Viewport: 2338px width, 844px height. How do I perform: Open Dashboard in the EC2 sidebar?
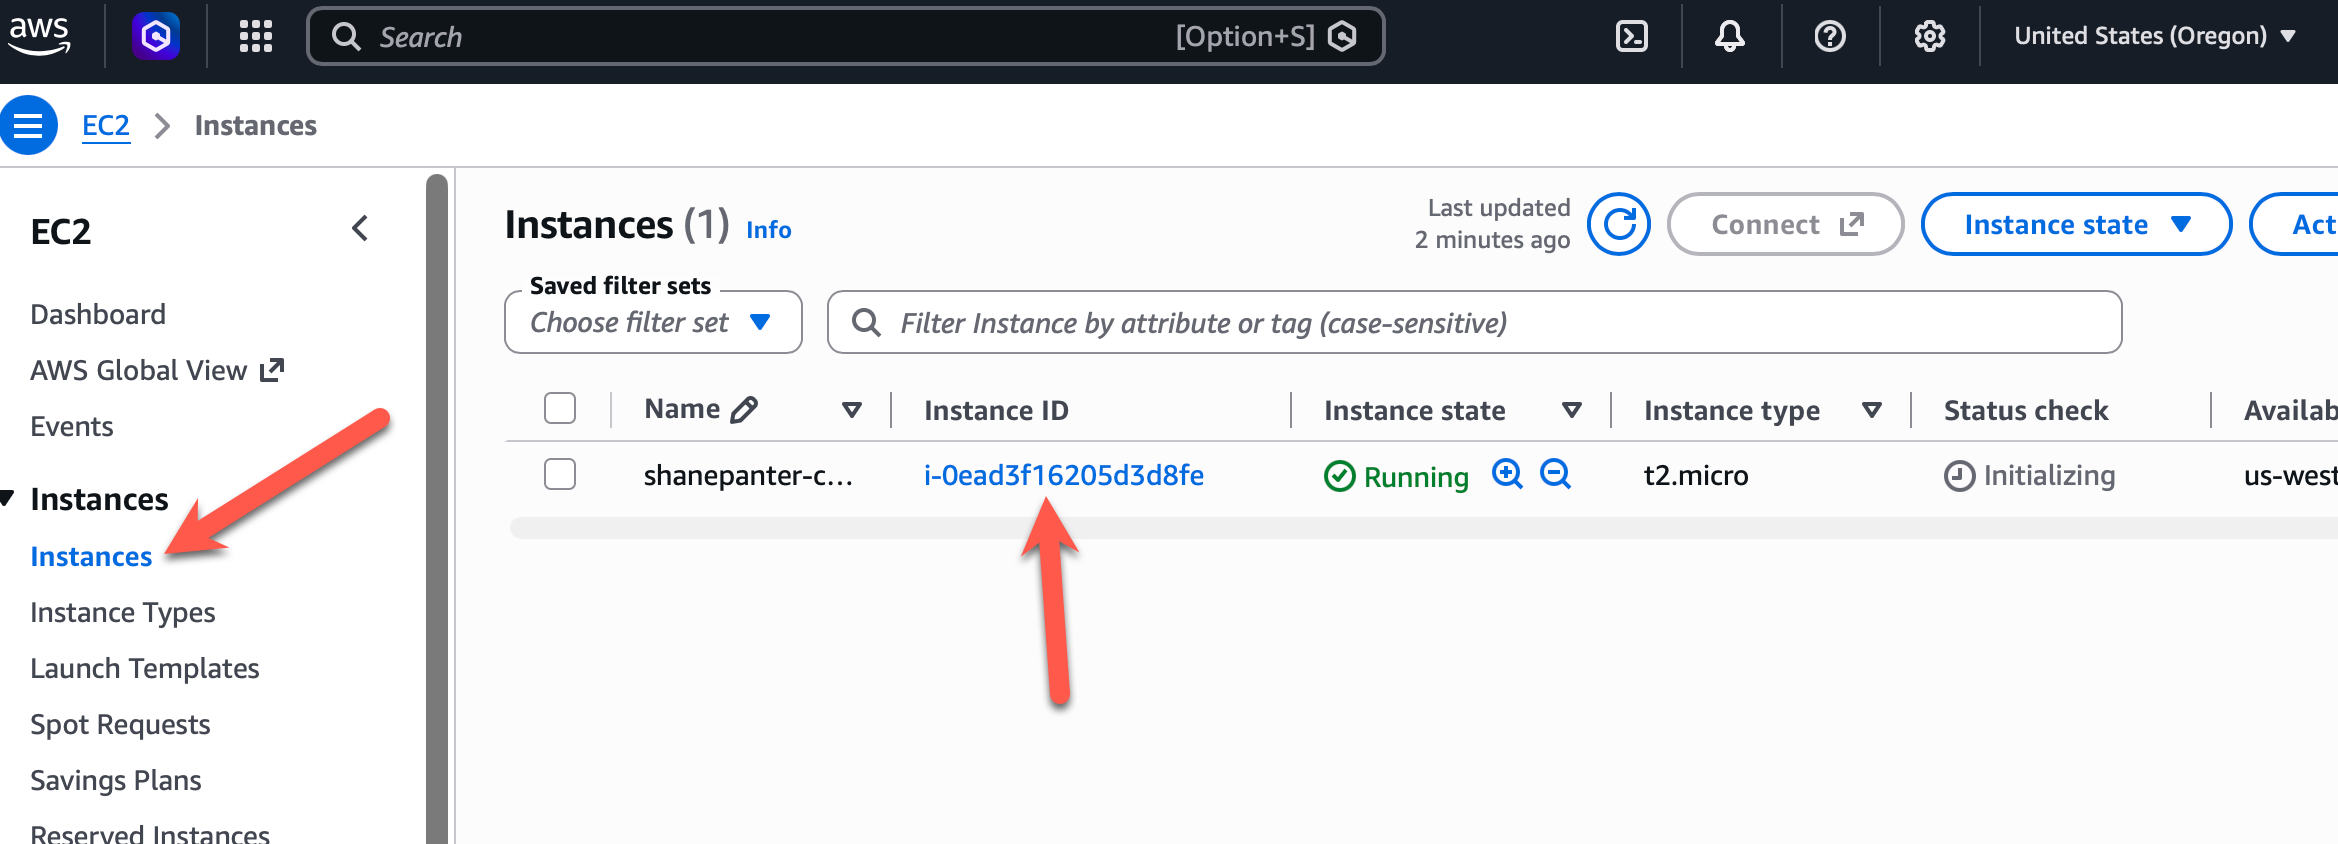tap(98, 314)
